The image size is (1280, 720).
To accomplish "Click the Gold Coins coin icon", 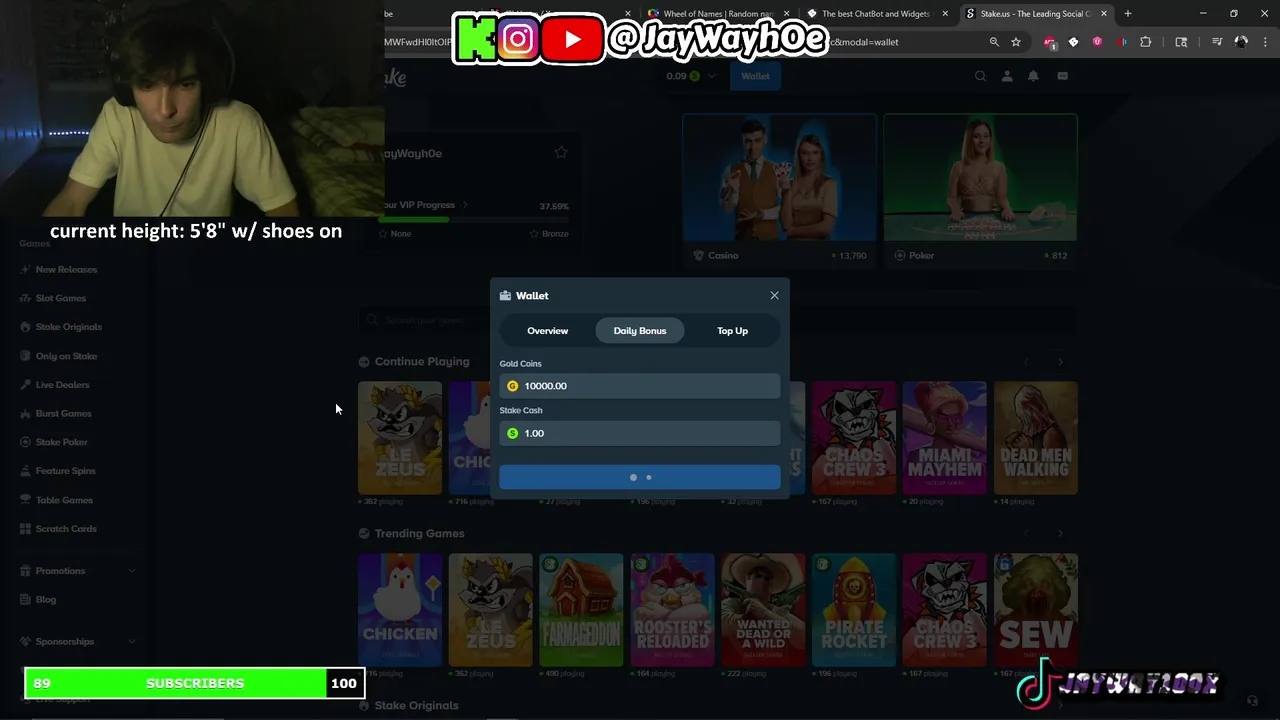I will (513, 386).
